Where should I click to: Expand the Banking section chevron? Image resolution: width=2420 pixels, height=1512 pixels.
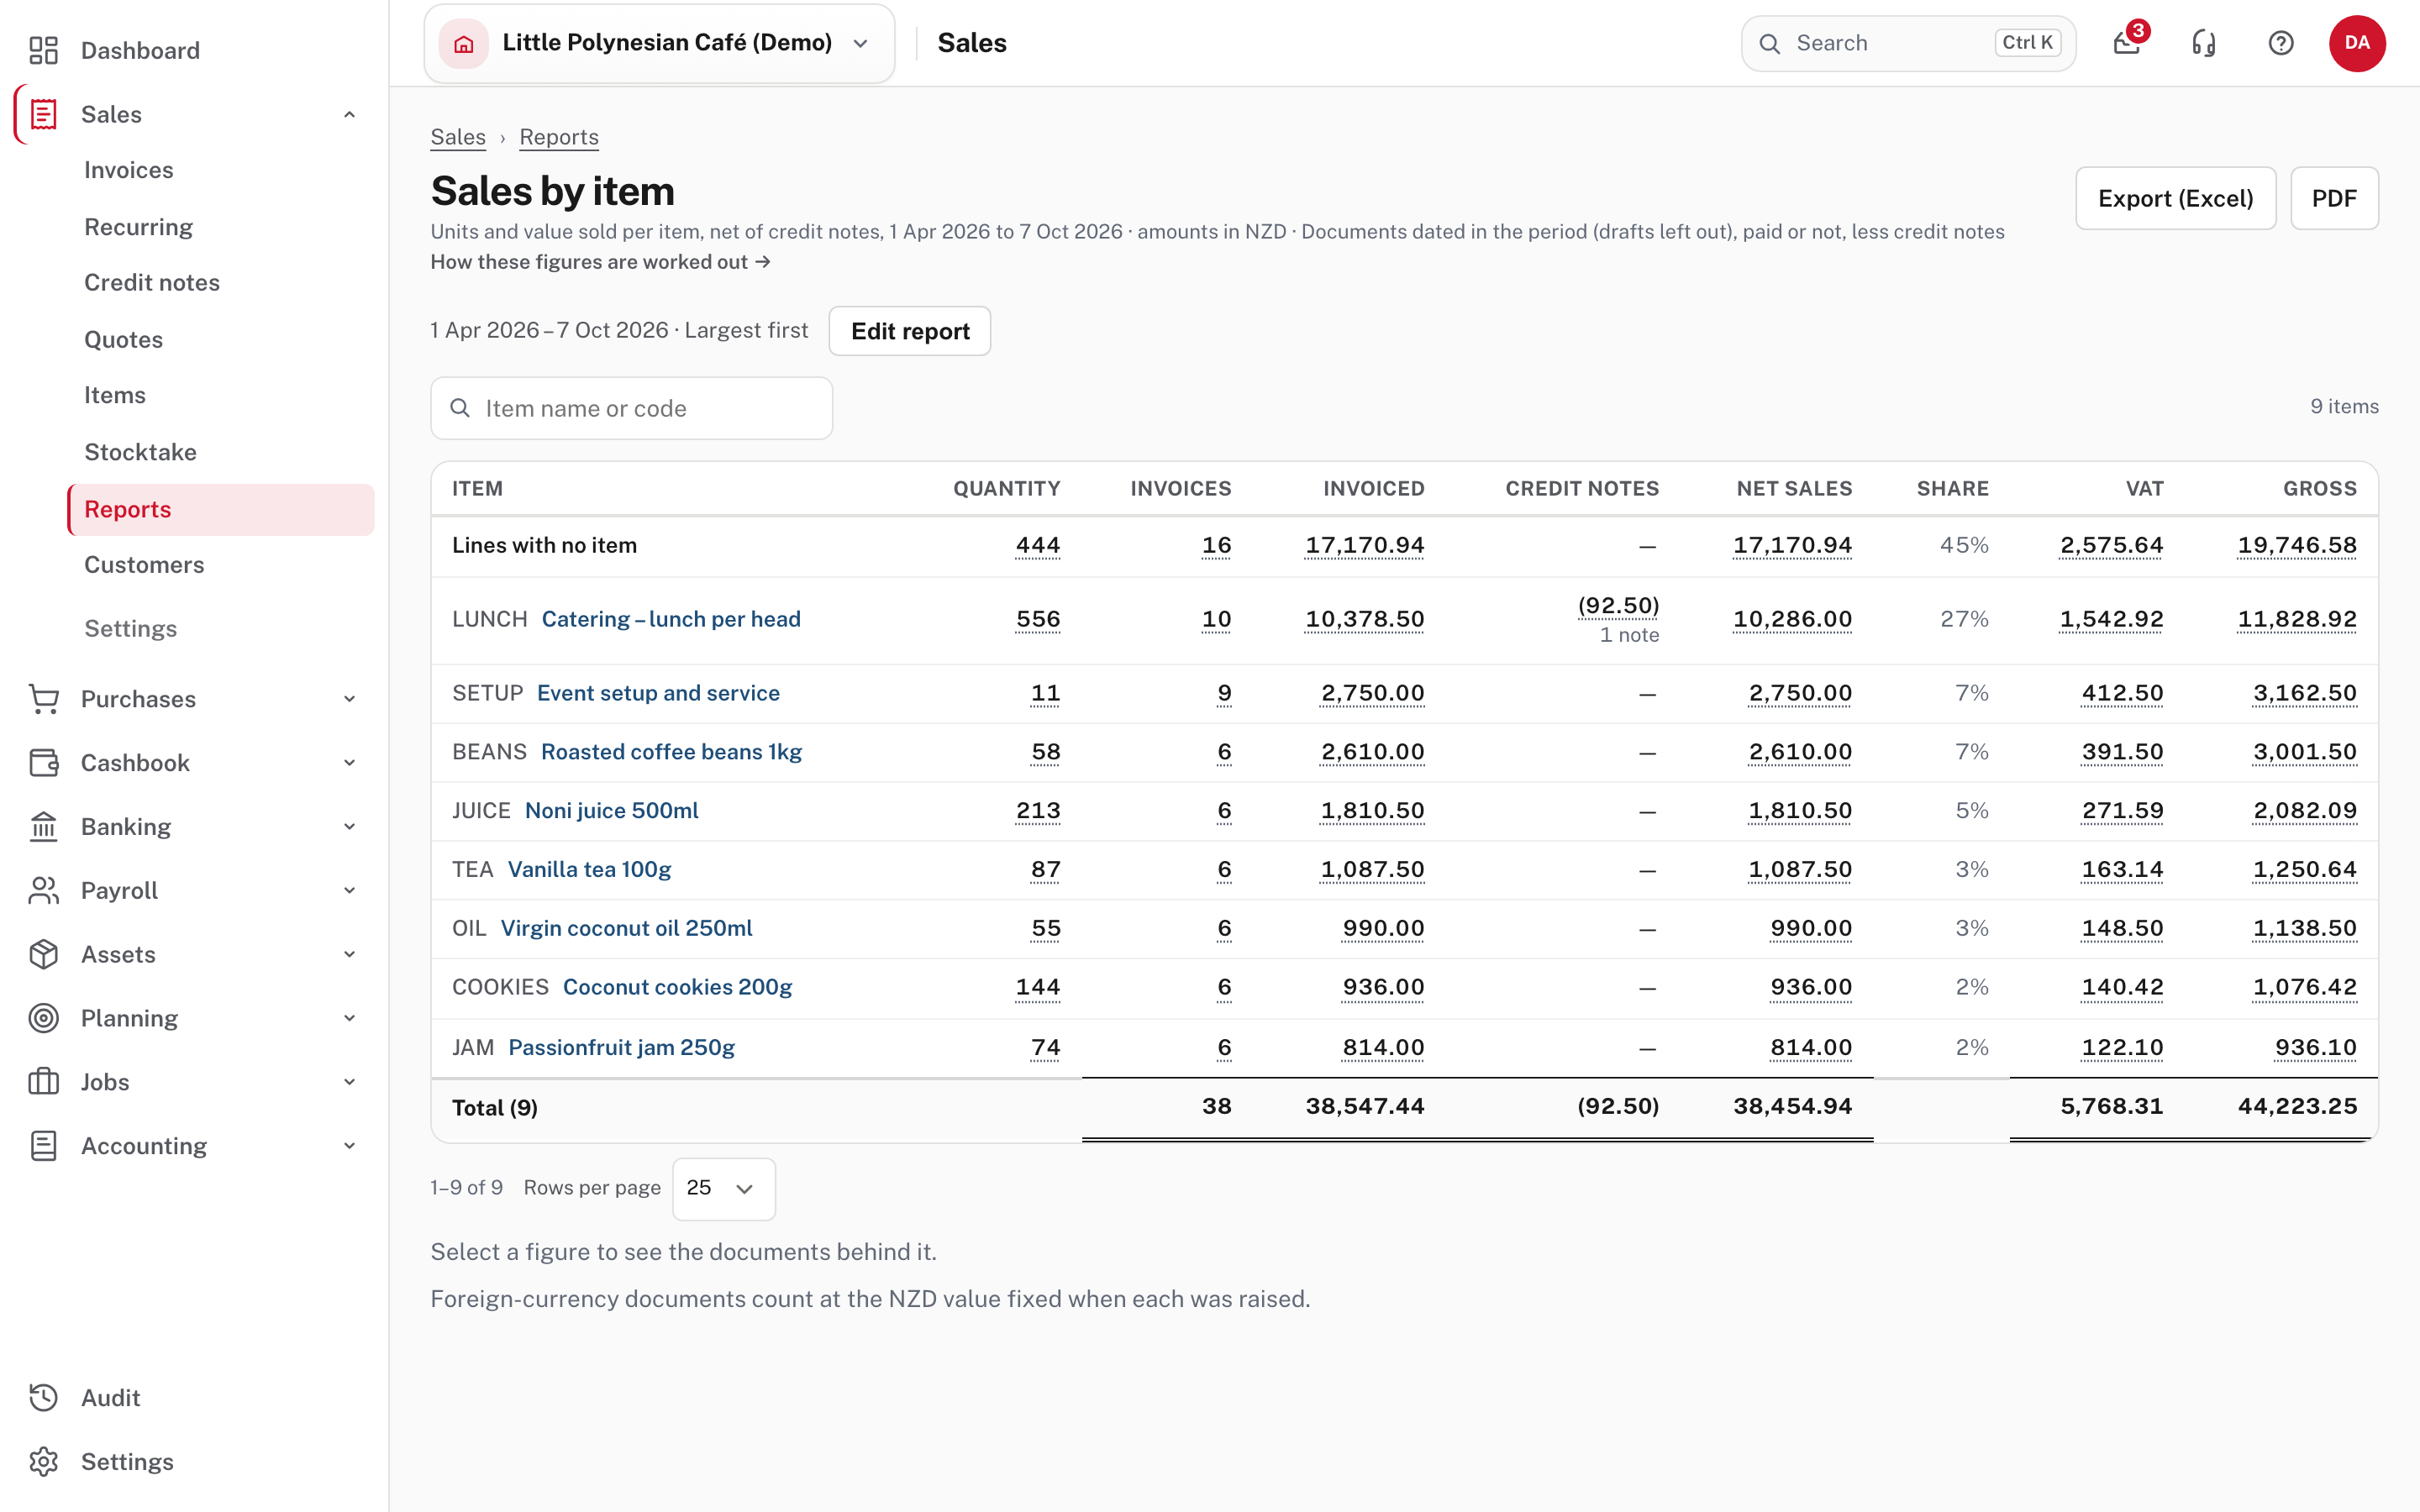(350, 827)
